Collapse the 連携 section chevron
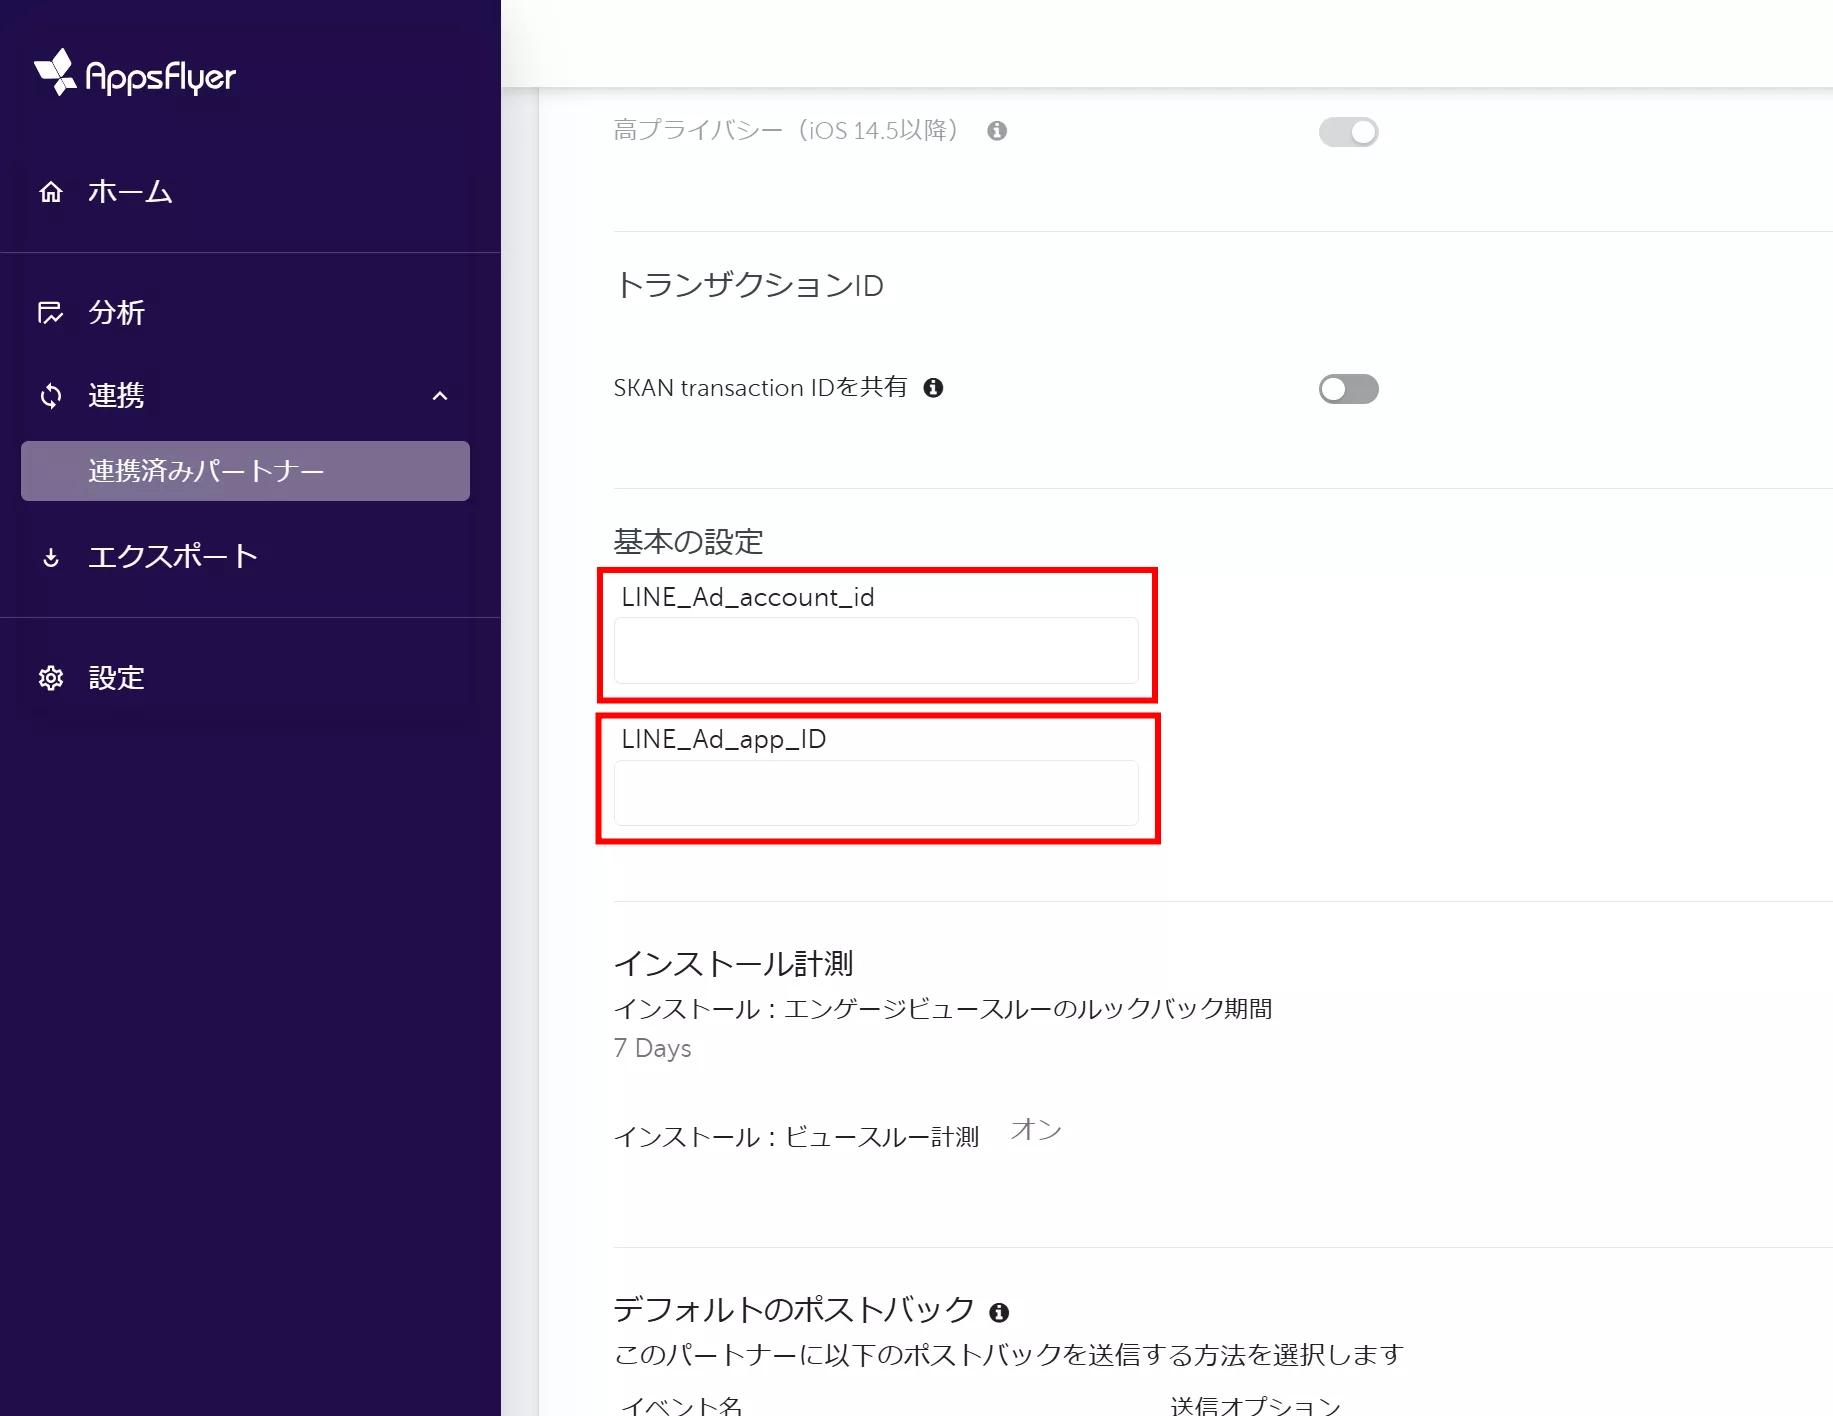Screen dimensions: 1833x1416 pos(440,396)
